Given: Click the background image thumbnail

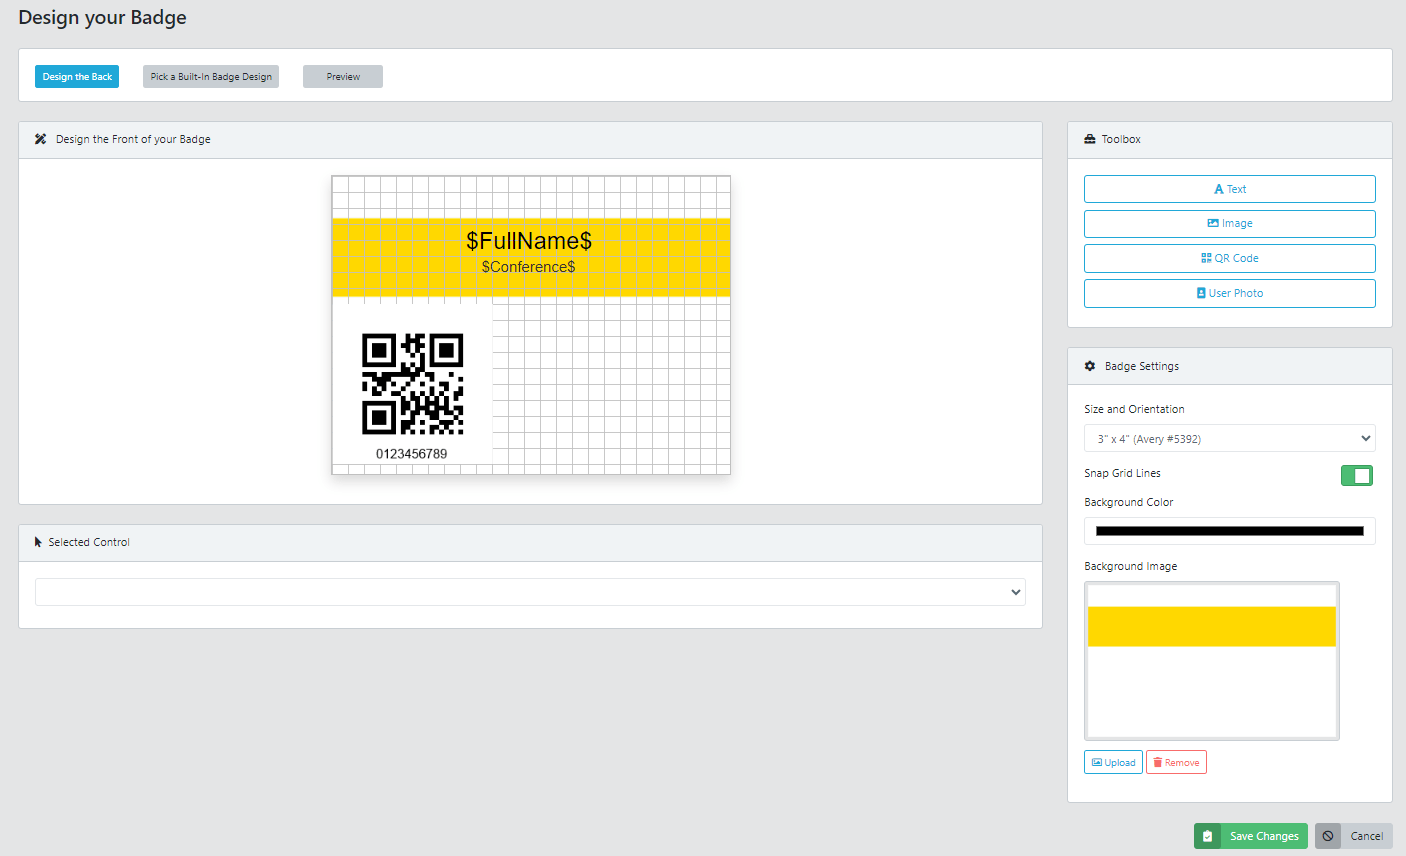Looking at the screenshot, I should coord(1212,661).
